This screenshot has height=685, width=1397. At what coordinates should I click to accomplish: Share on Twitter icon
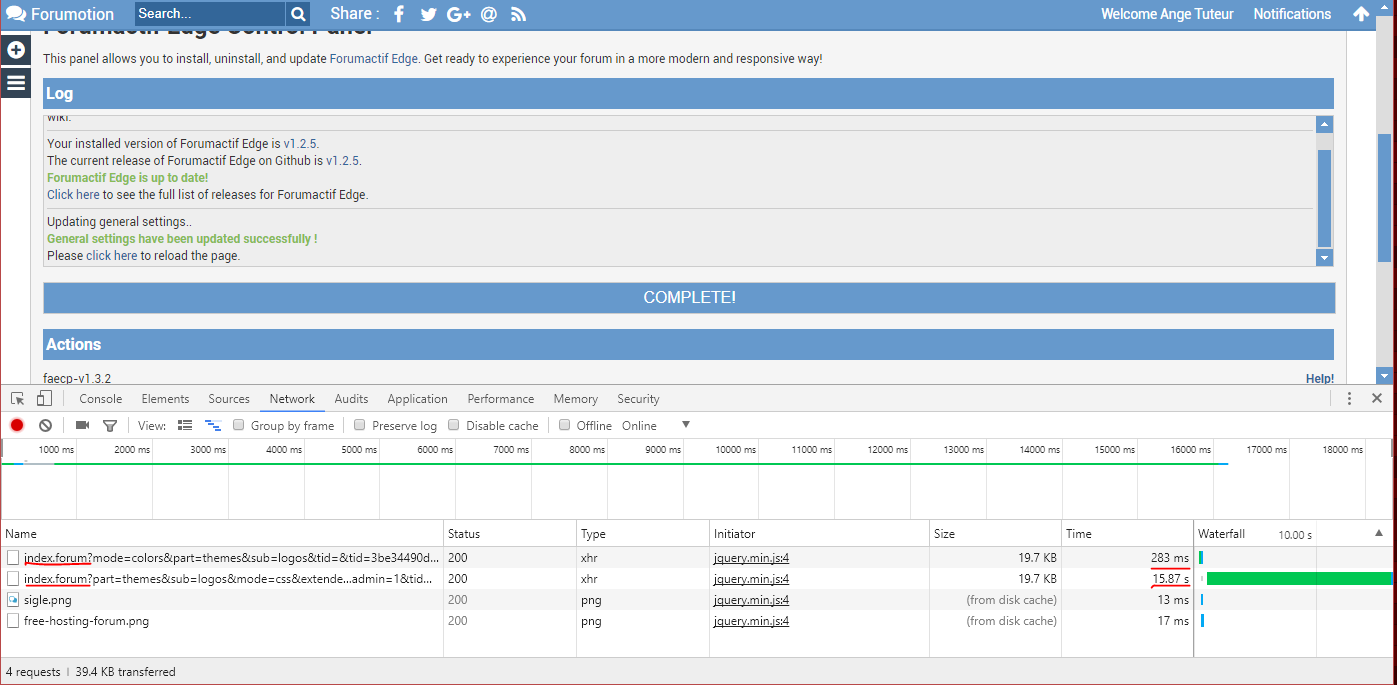click(428, 14)
